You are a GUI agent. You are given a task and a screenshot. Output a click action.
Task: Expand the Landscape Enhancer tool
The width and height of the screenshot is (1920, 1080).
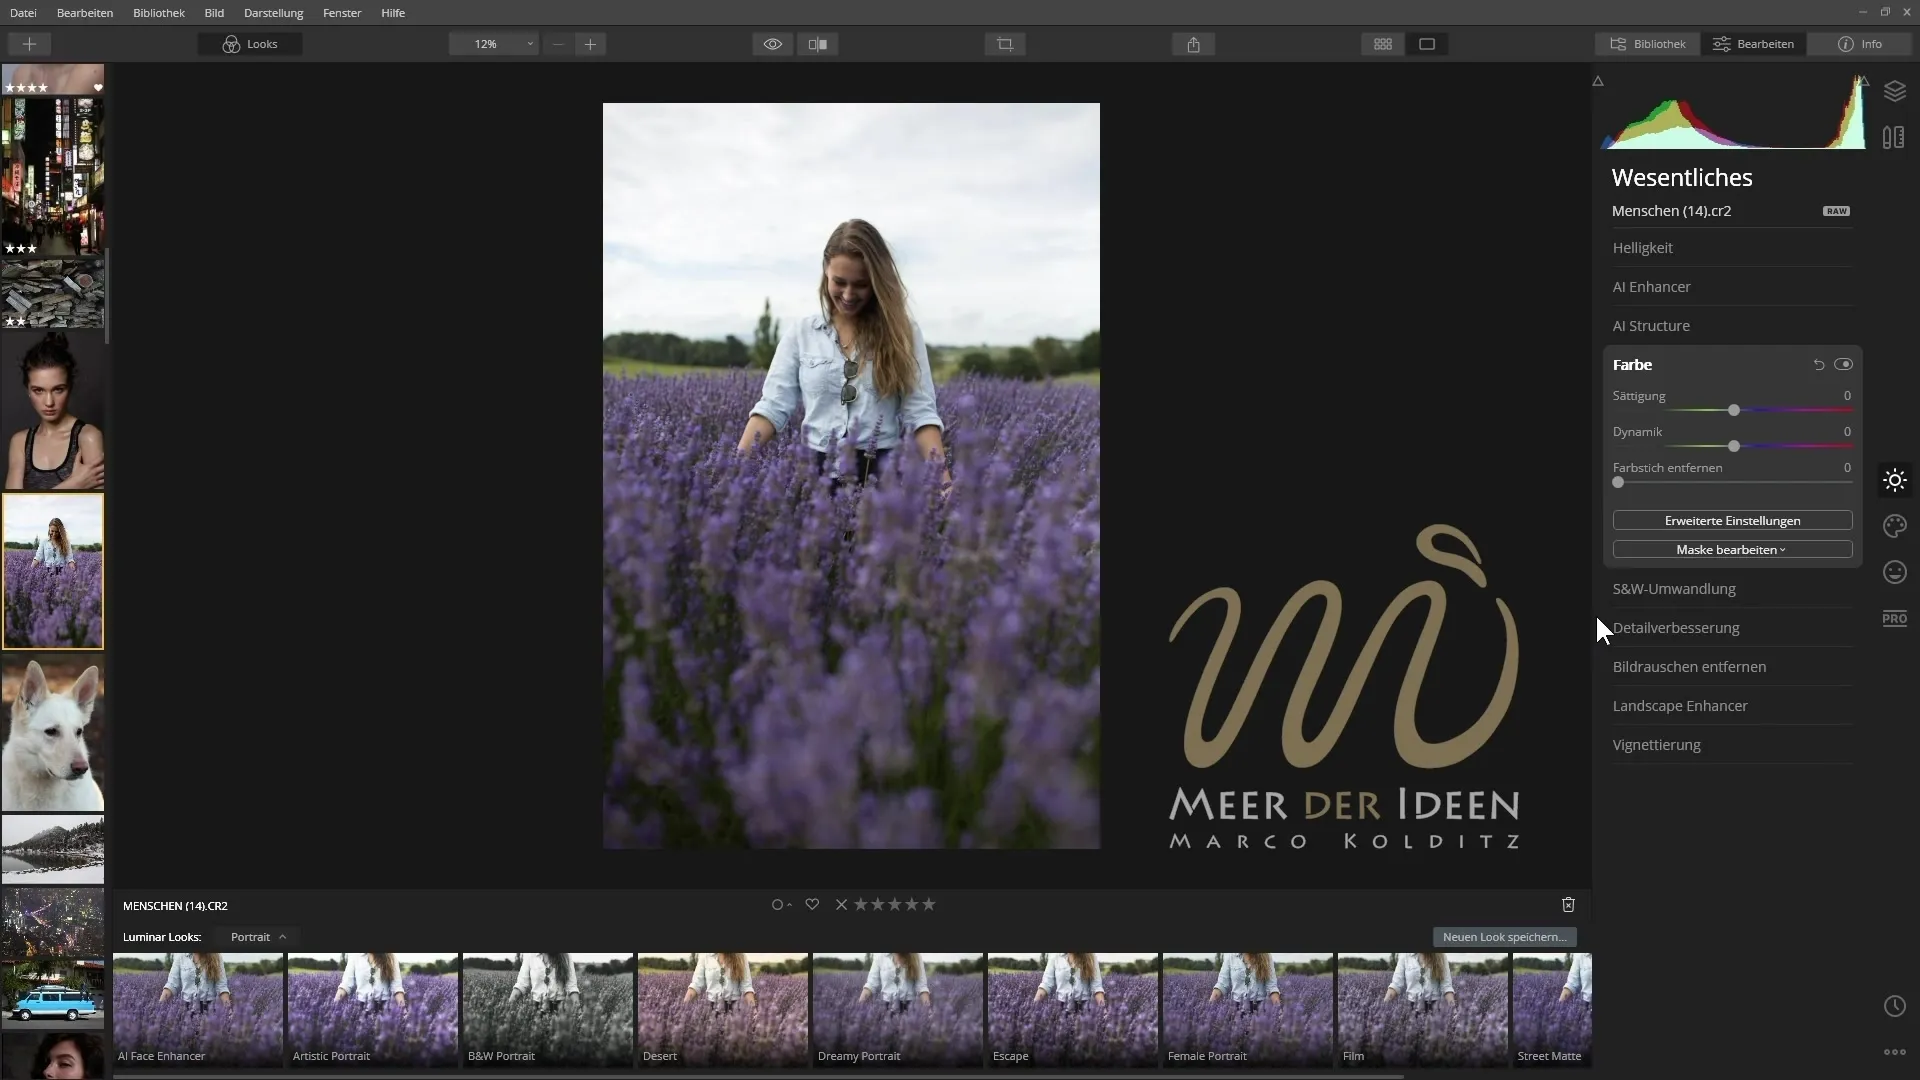tap(1732, 706)
